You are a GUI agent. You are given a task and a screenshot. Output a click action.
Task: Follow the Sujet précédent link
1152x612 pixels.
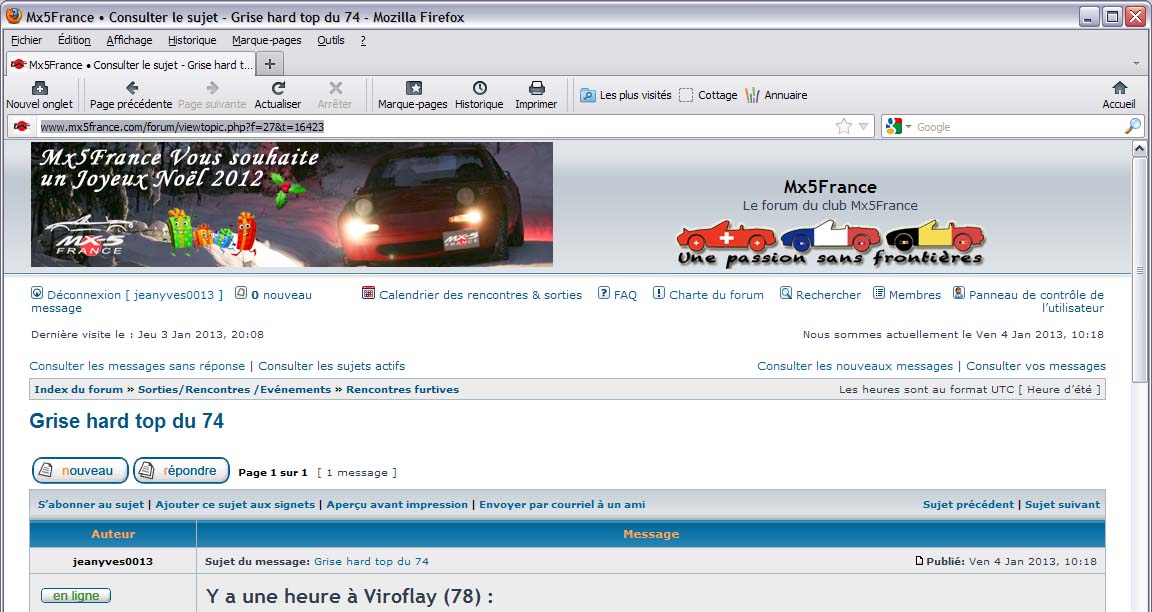967,505
